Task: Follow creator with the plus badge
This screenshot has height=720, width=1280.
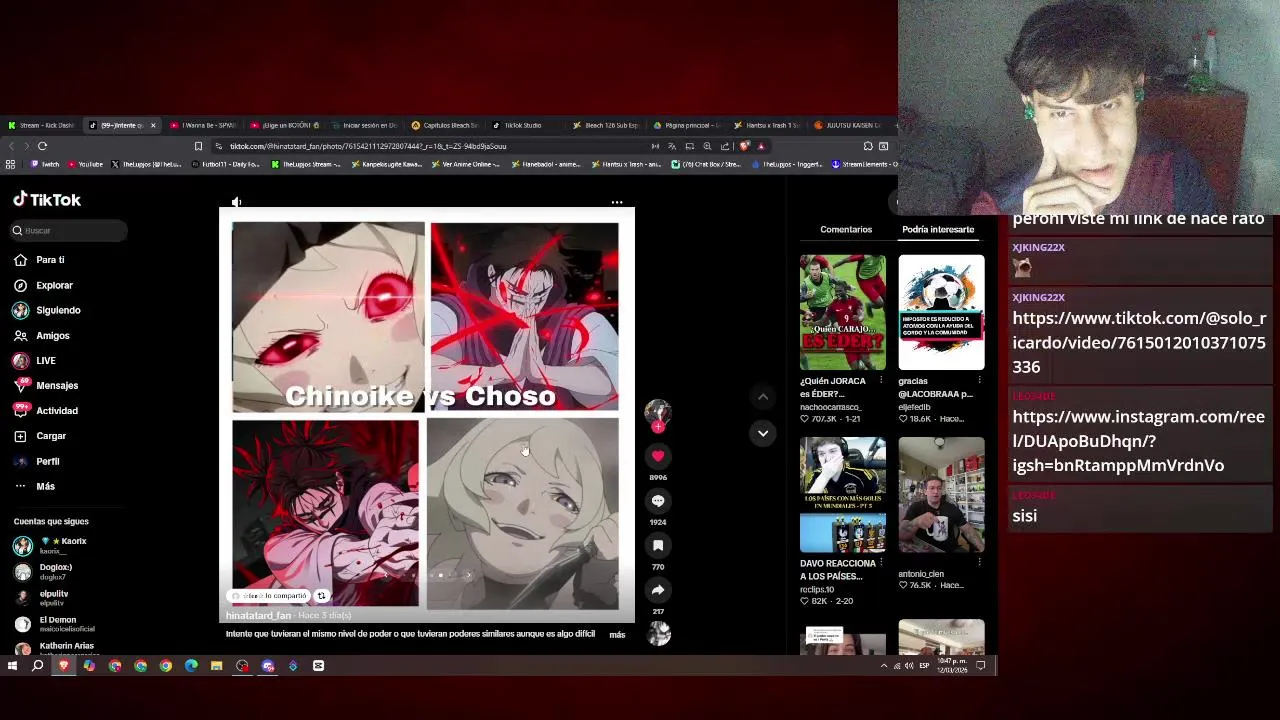Action: click(x=658, y=427)
